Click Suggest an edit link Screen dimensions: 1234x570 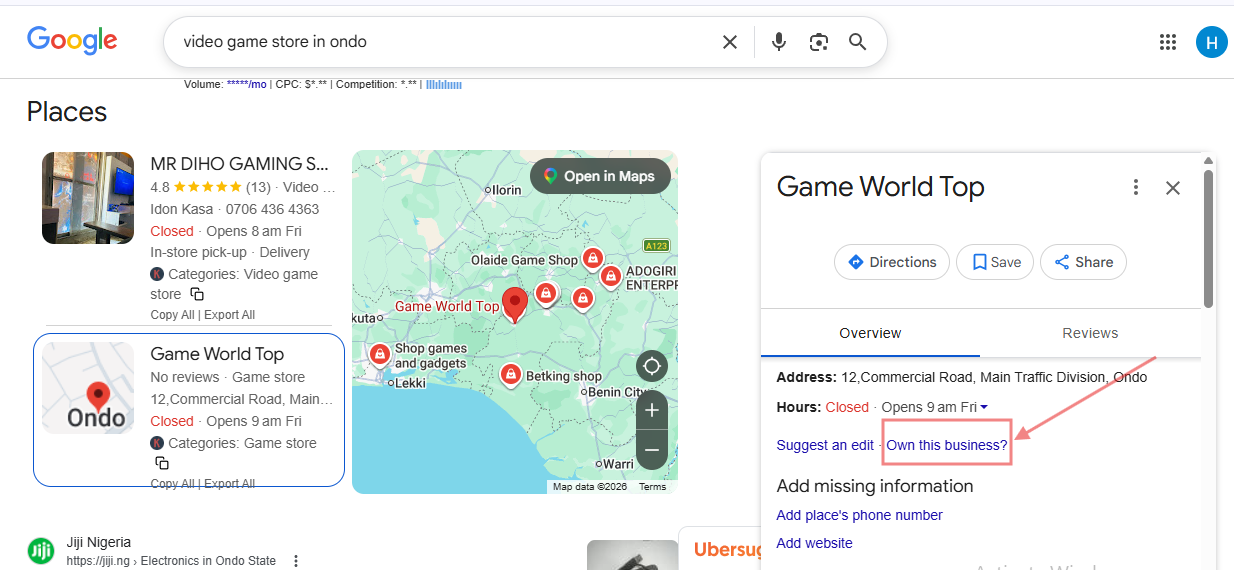[x=825, y=445]
